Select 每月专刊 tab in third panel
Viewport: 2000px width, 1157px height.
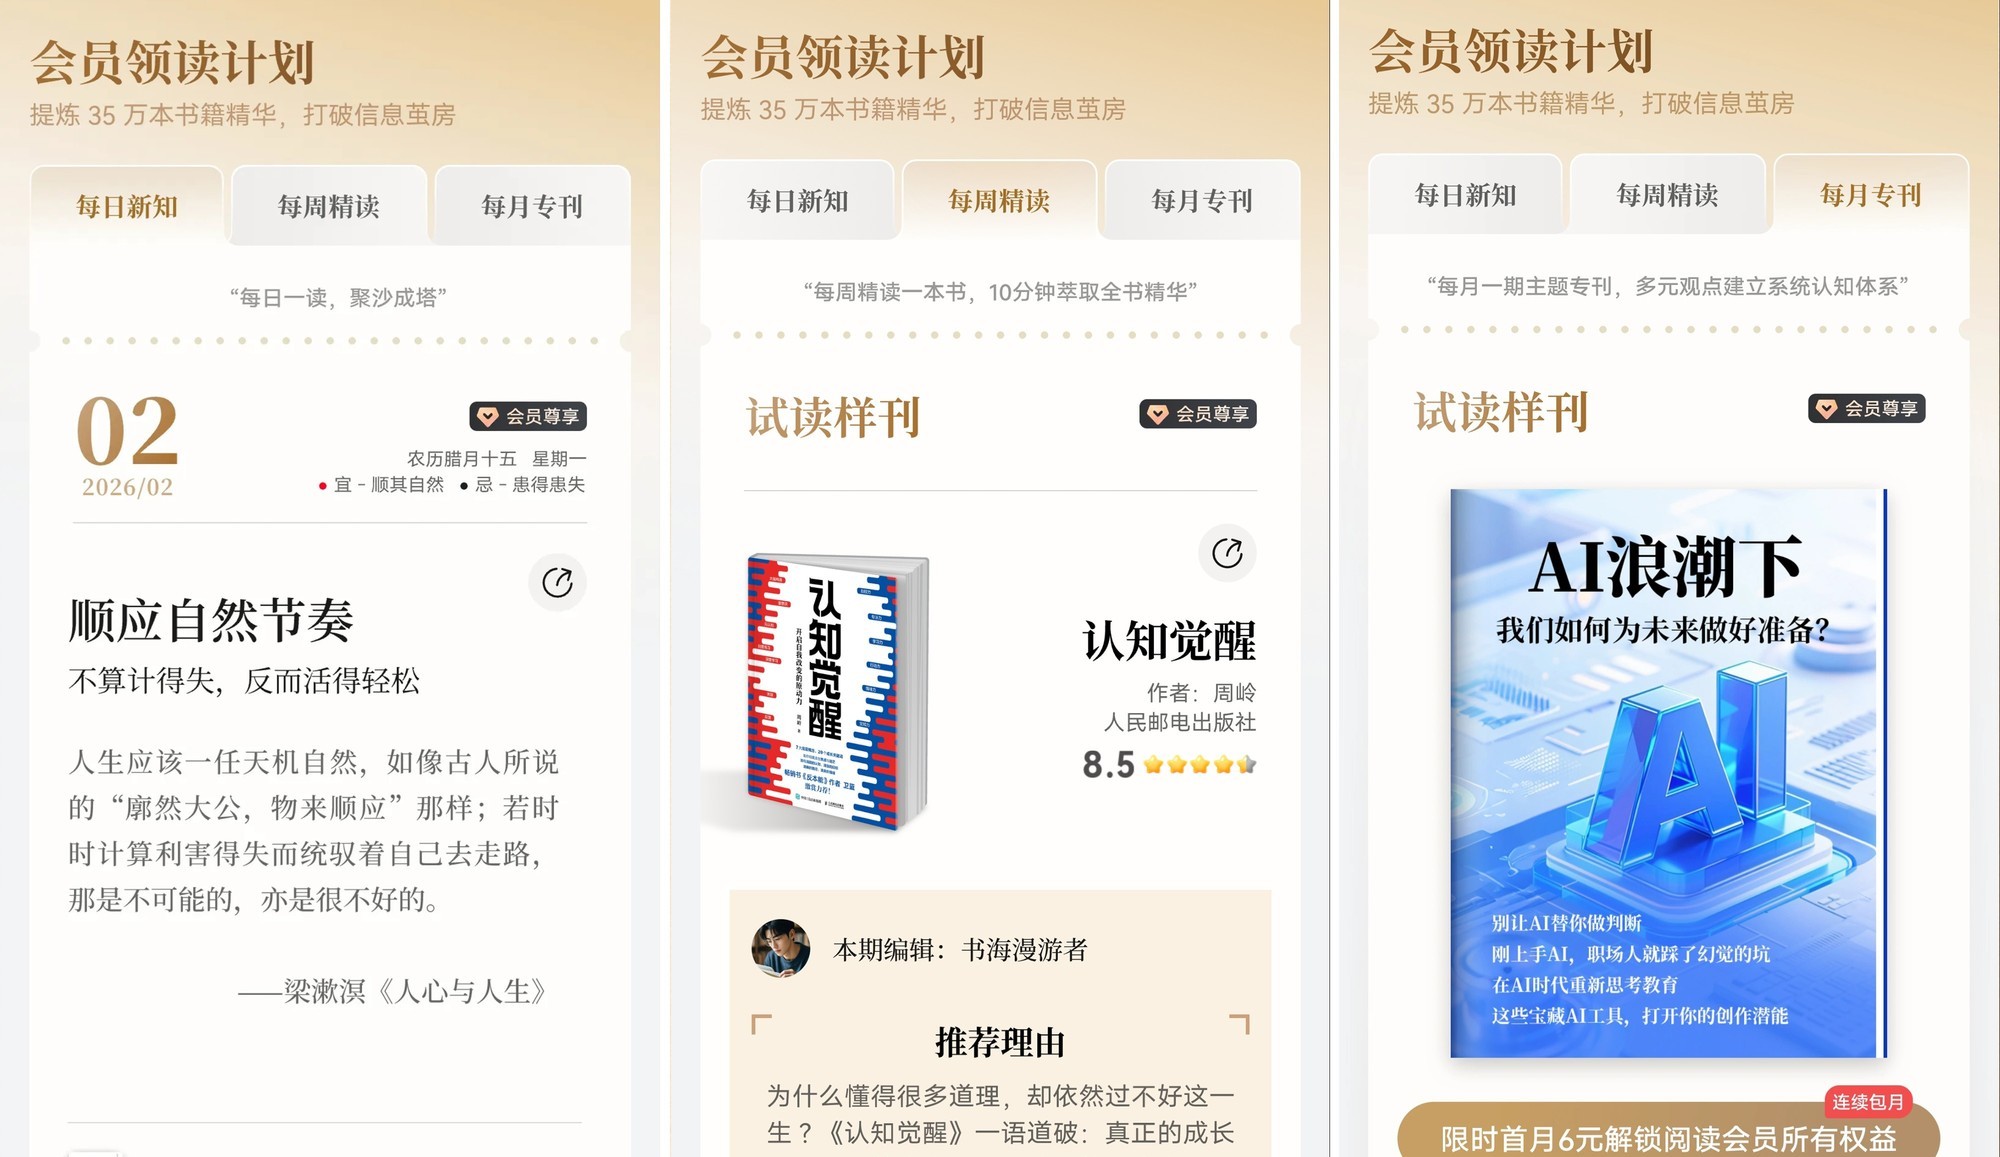1871,195
